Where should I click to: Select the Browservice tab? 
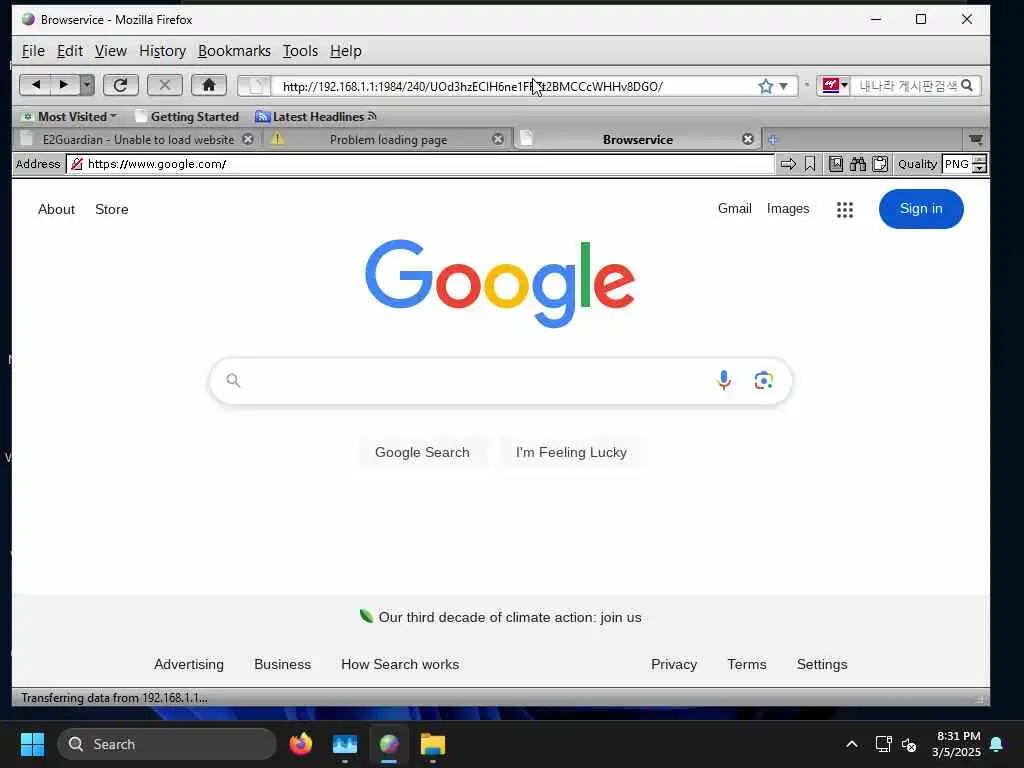637,139
